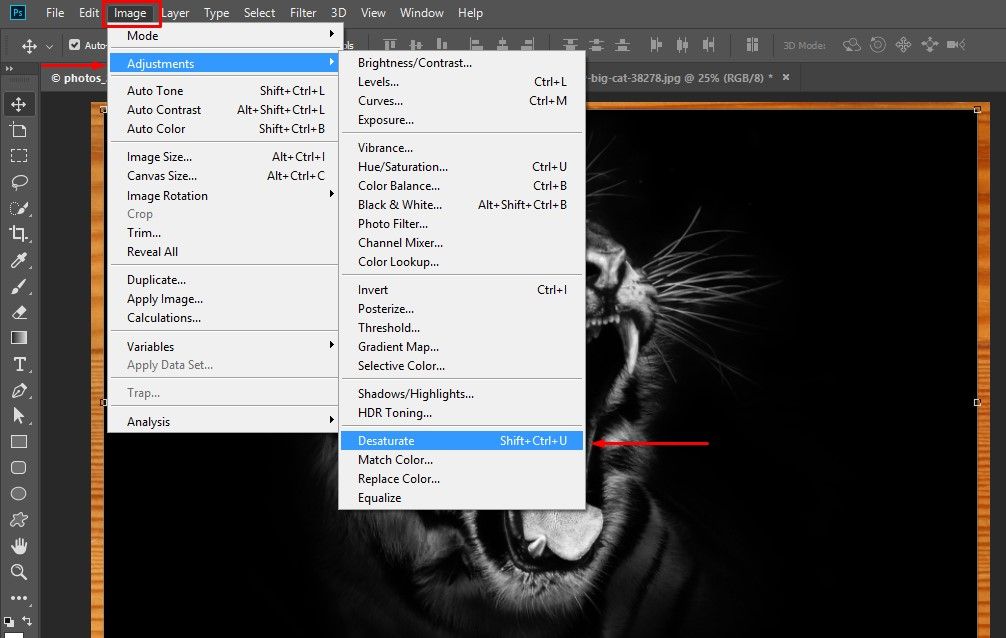Click the Auto-Align Layers icon

pos(752,44)
